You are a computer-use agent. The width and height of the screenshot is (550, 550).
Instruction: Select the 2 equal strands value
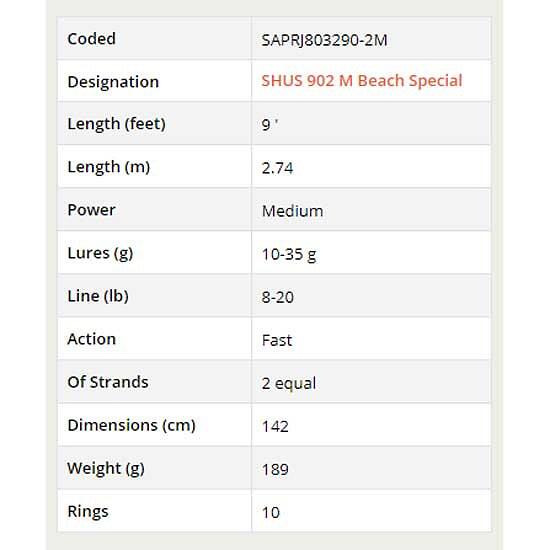coord(289,383)
